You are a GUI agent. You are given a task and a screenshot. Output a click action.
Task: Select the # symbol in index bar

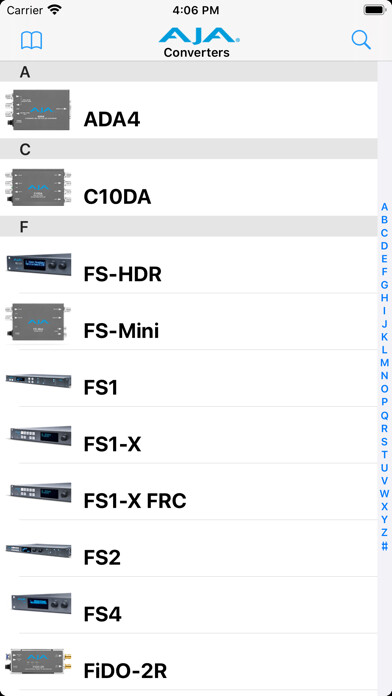(x=384, y=546)
